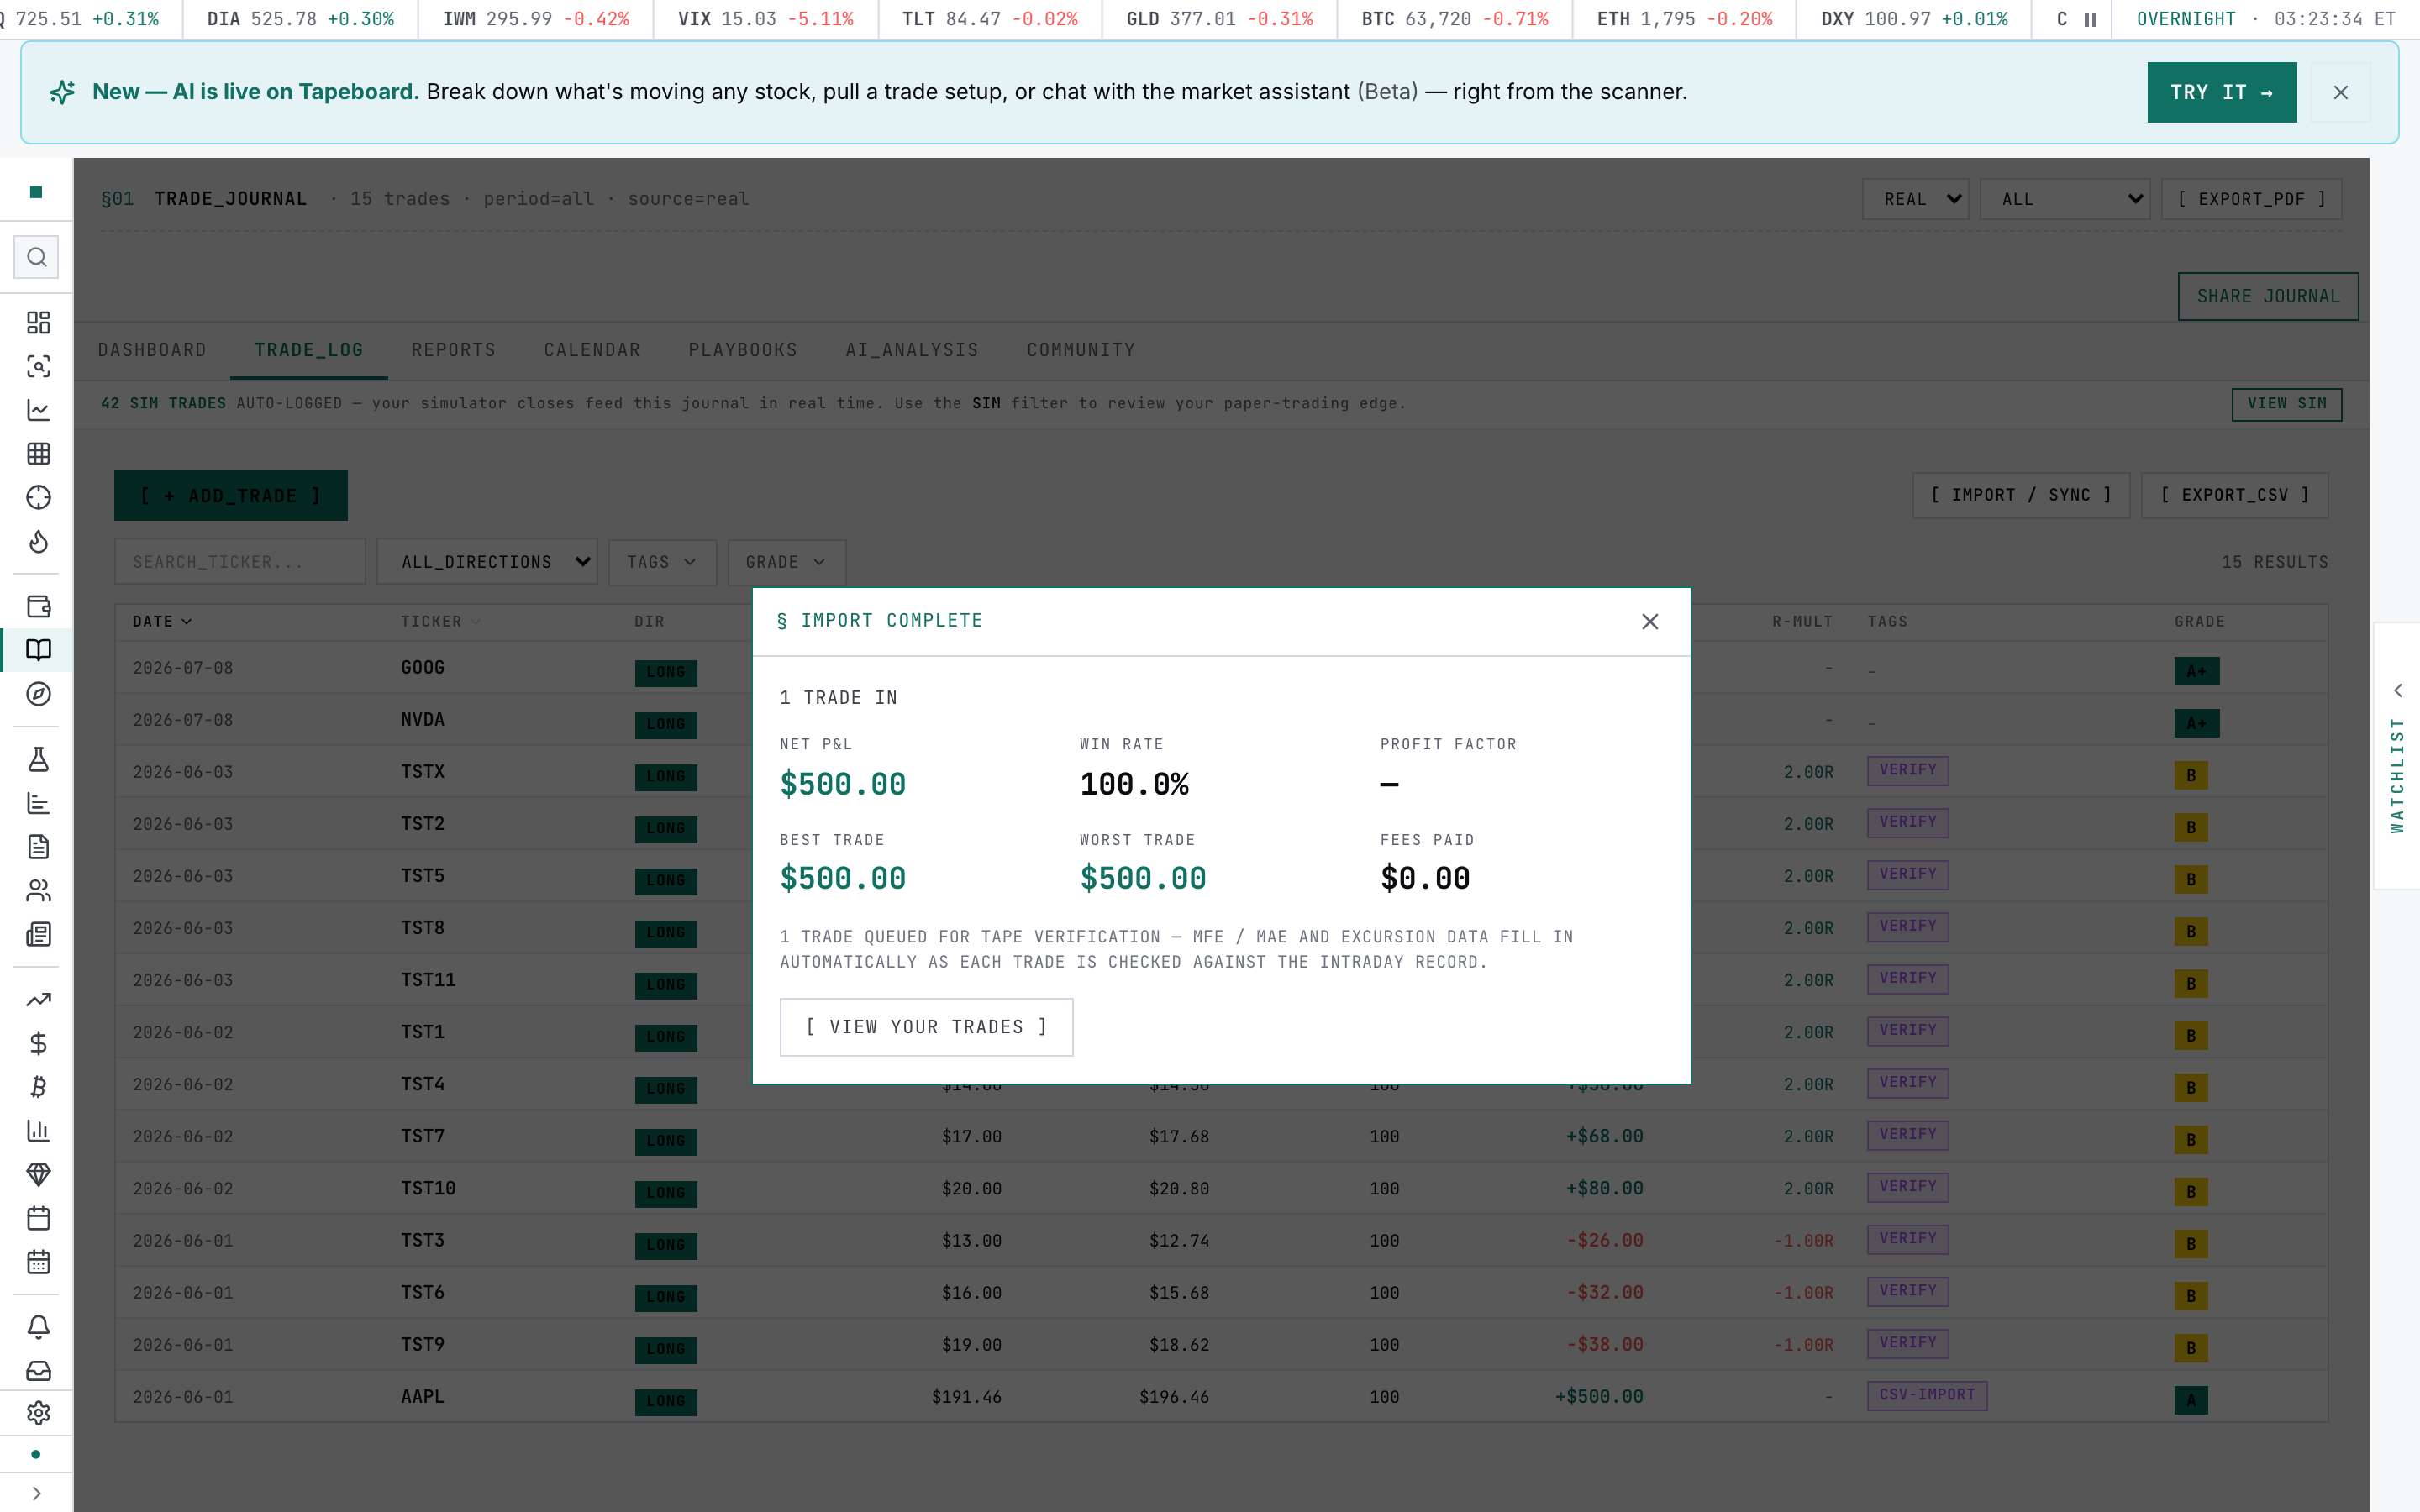Open the settings gear icon in sidebar
2420x1512 pixels.
click(38, 1413)
